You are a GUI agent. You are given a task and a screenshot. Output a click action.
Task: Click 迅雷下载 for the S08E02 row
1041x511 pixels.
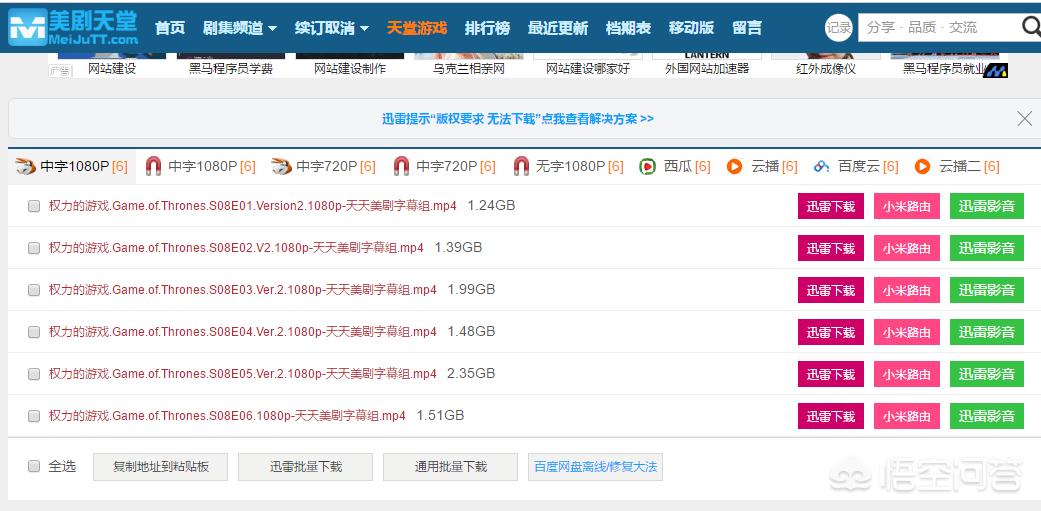tap(831, 248)
